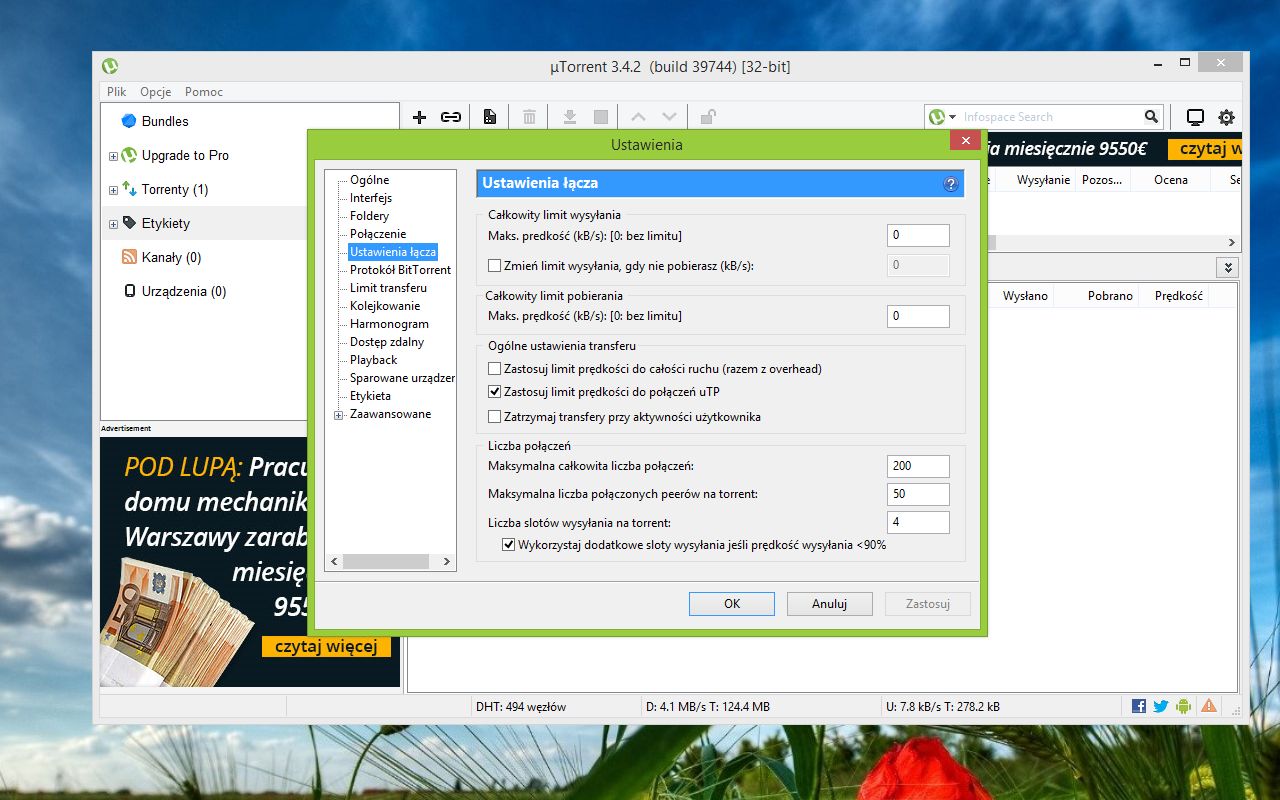Click the OK button
1280x800 pixels.
[x=732, y=604]
